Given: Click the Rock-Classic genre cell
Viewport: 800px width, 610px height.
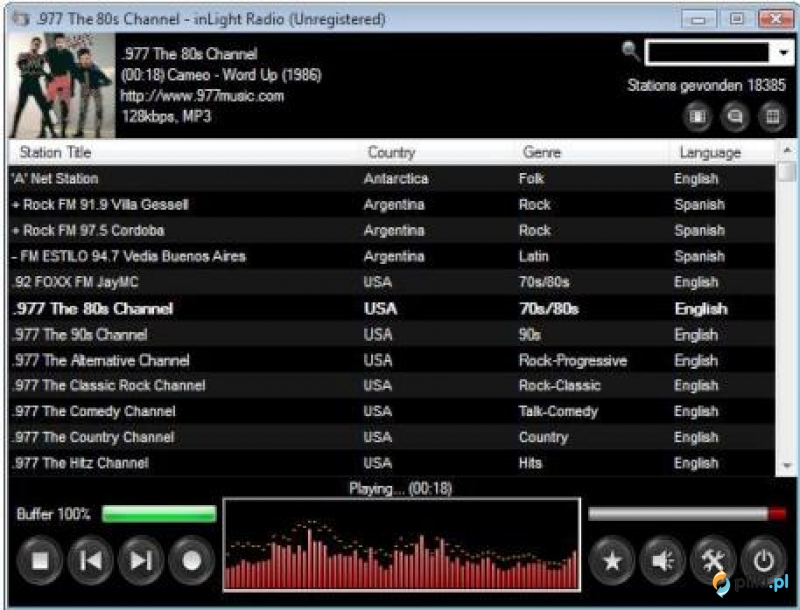Looking at the screenshot, I should tap(560, 386).
